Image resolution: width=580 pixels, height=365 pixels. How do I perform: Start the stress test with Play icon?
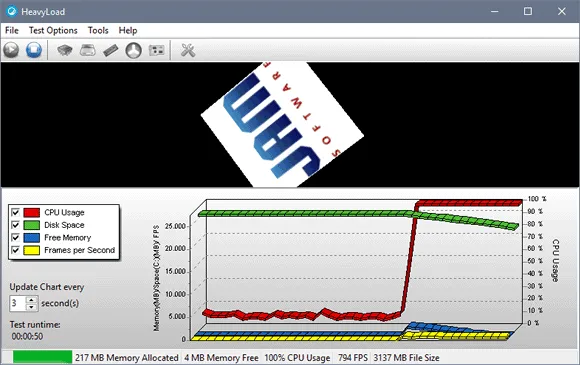click(11, 50)
